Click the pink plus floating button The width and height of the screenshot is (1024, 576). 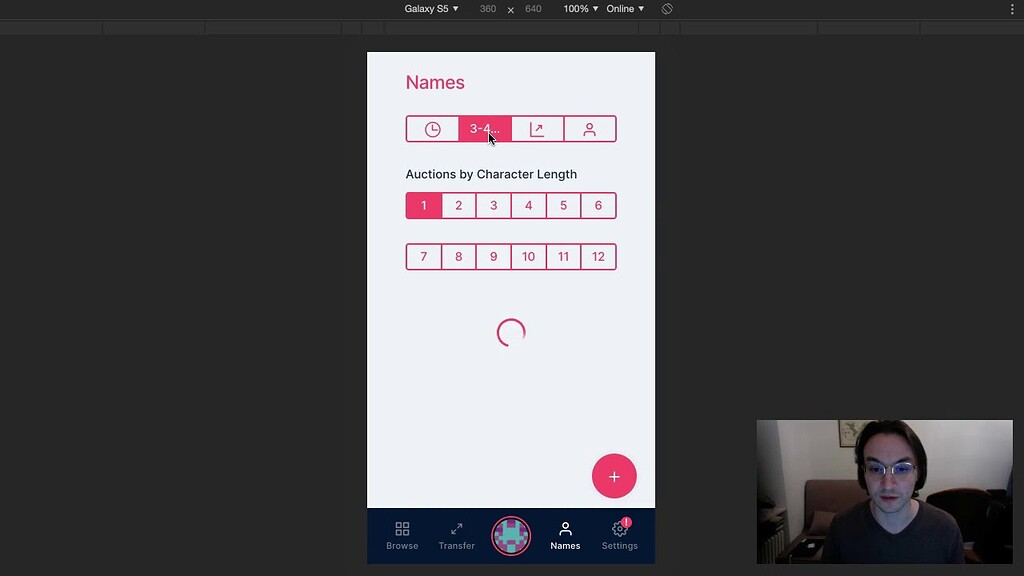click(614, 476)
